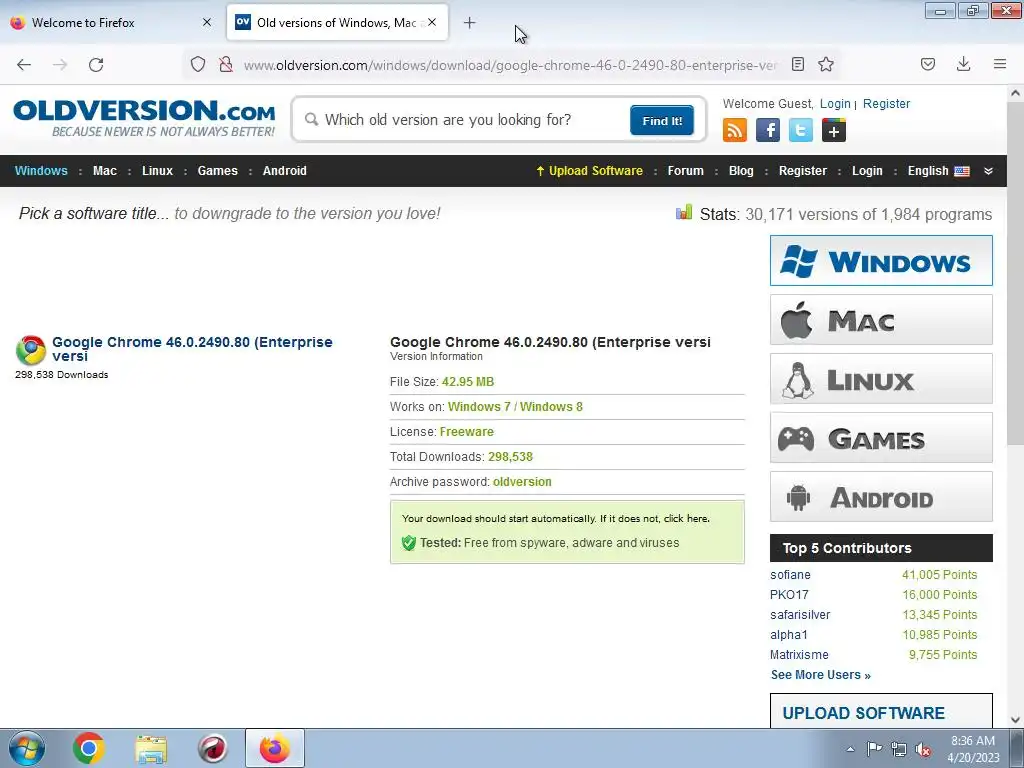Click the Games banner with gamepad
The height and width of the screenshot is (768, 1024).
point(881,438)
